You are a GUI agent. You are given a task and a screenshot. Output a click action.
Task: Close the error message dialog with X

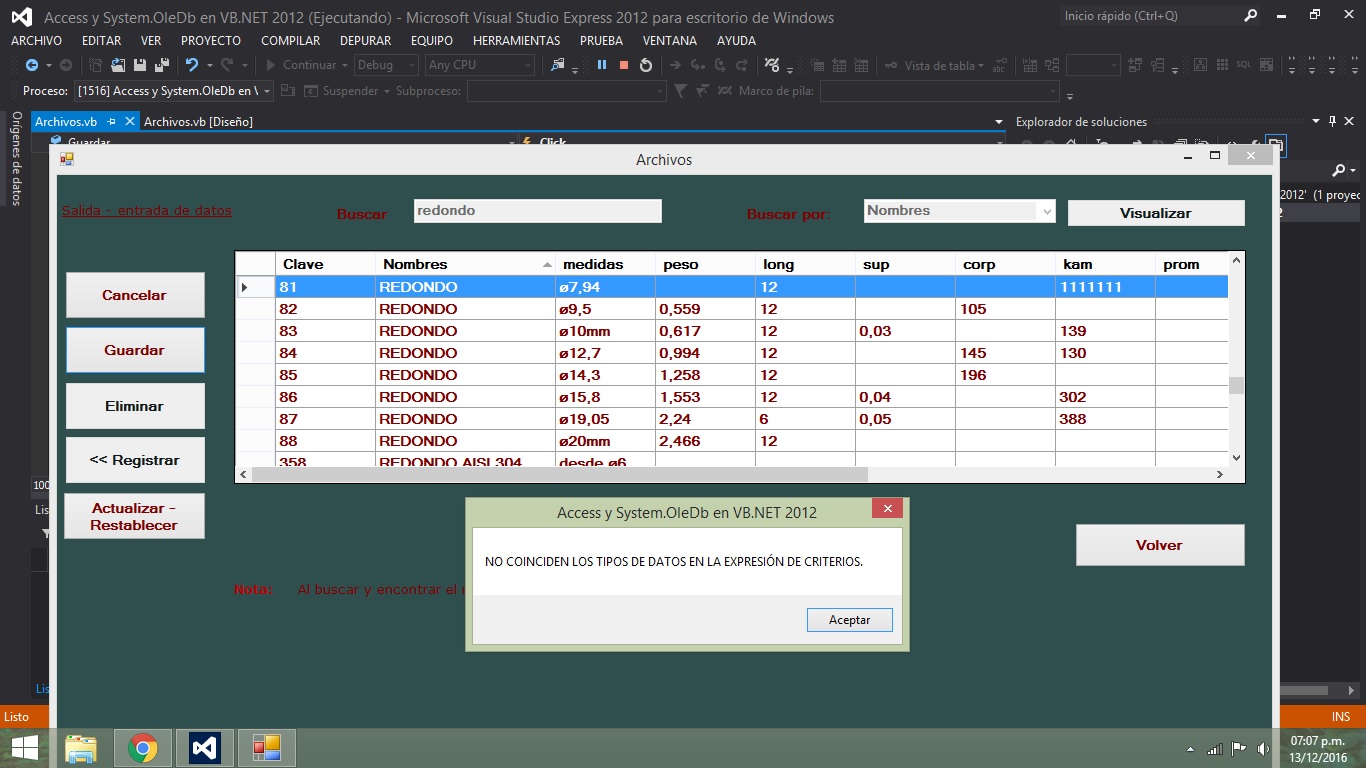click(887, 508)
